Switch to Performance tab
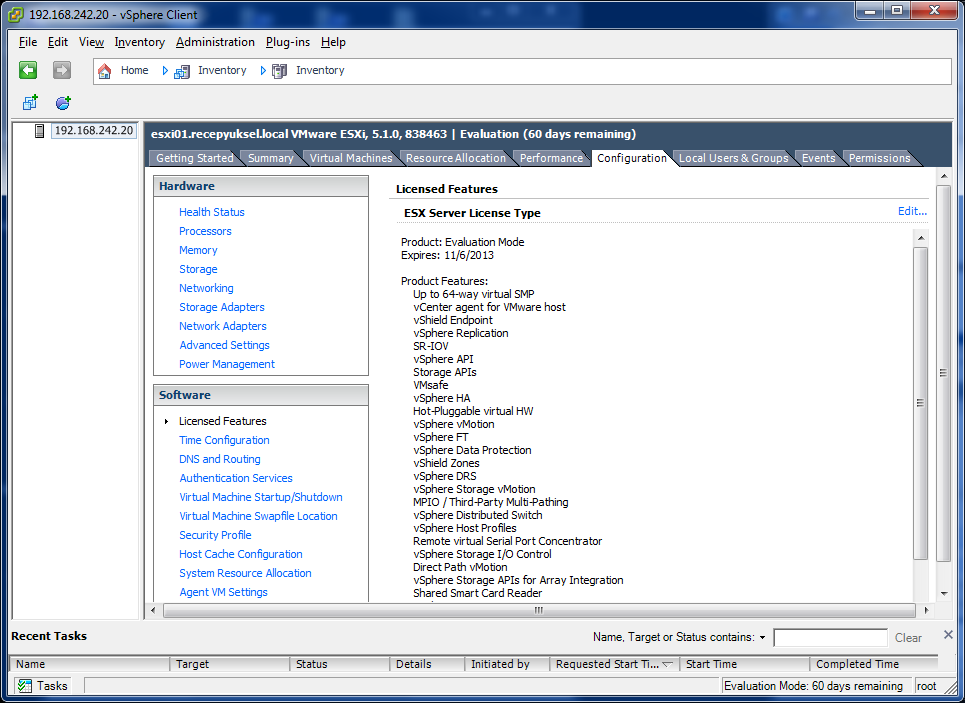The height and width of the screenshot is (703, 965). tap(551, 158)
